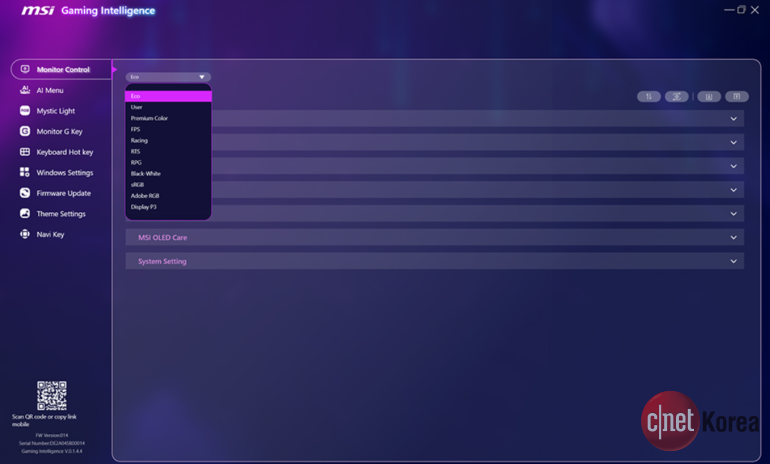Open the Monitor G Key icon
Image resolution: width=770 pixels, height=464 pixels.
pyautogui.click(x=25, y=131)
